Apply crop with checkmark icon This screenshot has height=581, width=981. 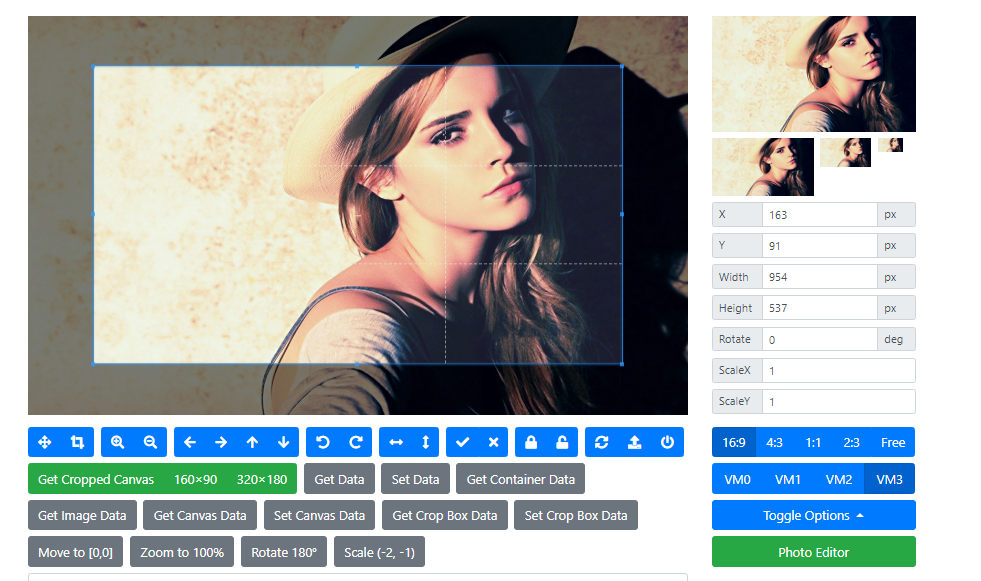pos(462,442)
